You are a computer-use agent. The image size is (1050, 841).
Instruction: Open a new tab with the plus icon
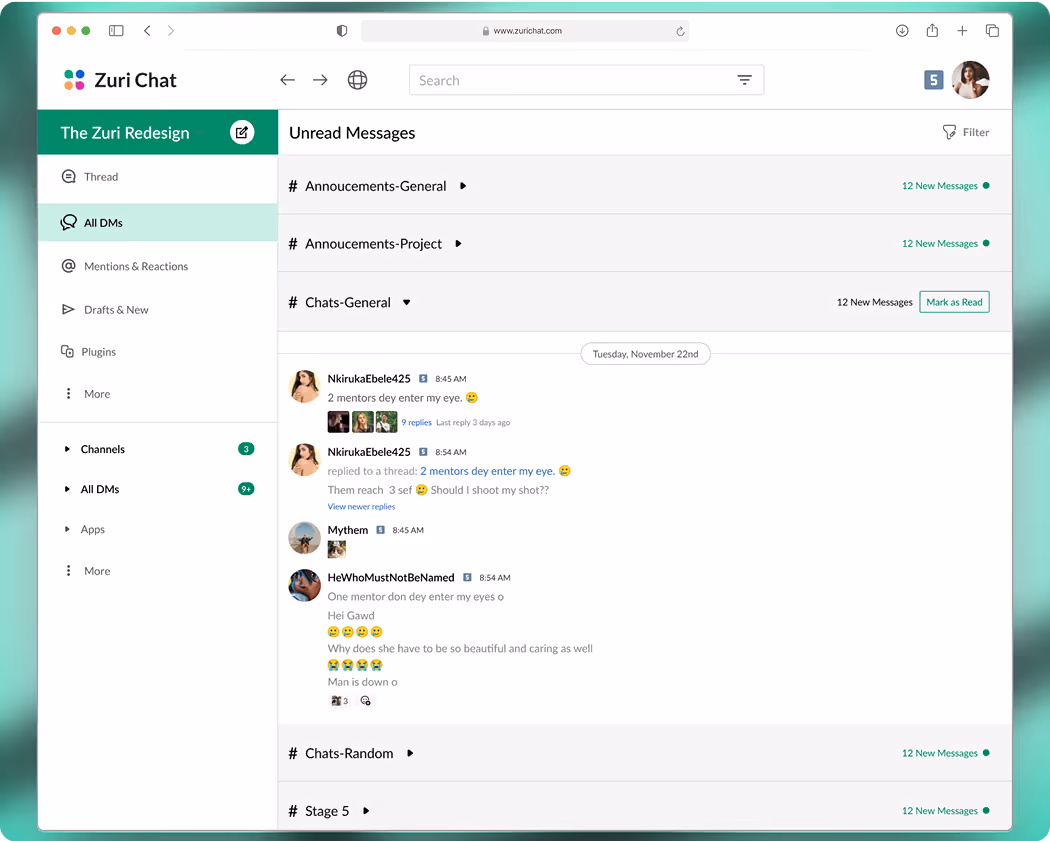coord(962,31)
